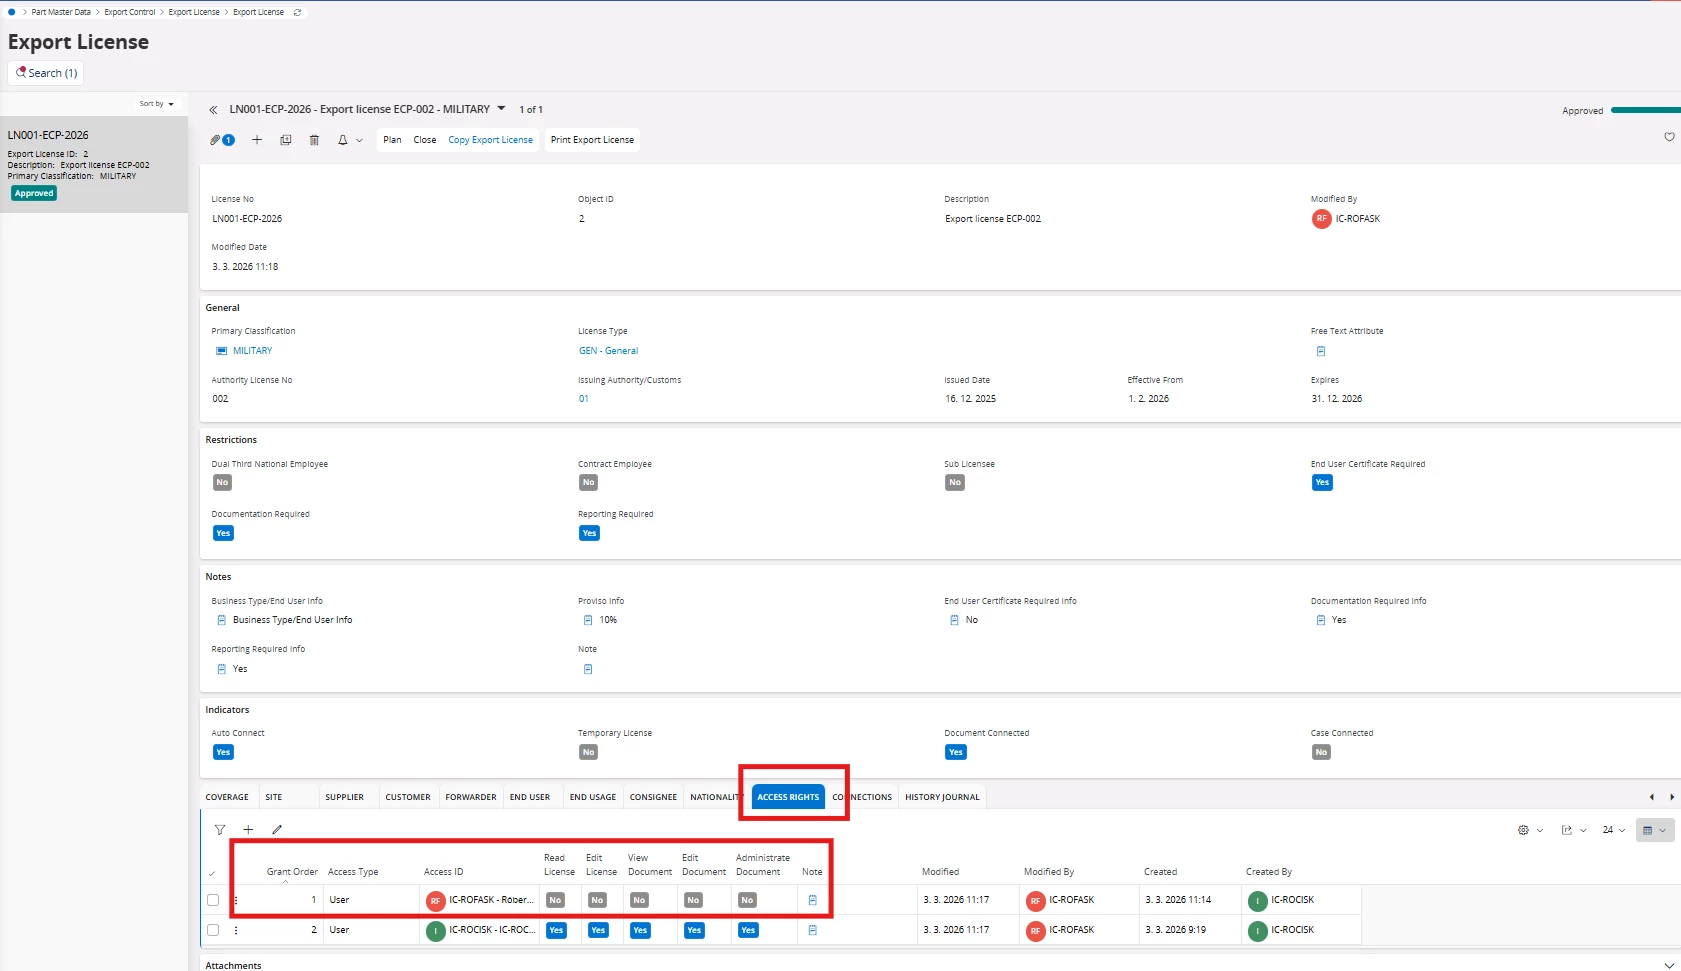Switch to the Supplier tab

345,797
